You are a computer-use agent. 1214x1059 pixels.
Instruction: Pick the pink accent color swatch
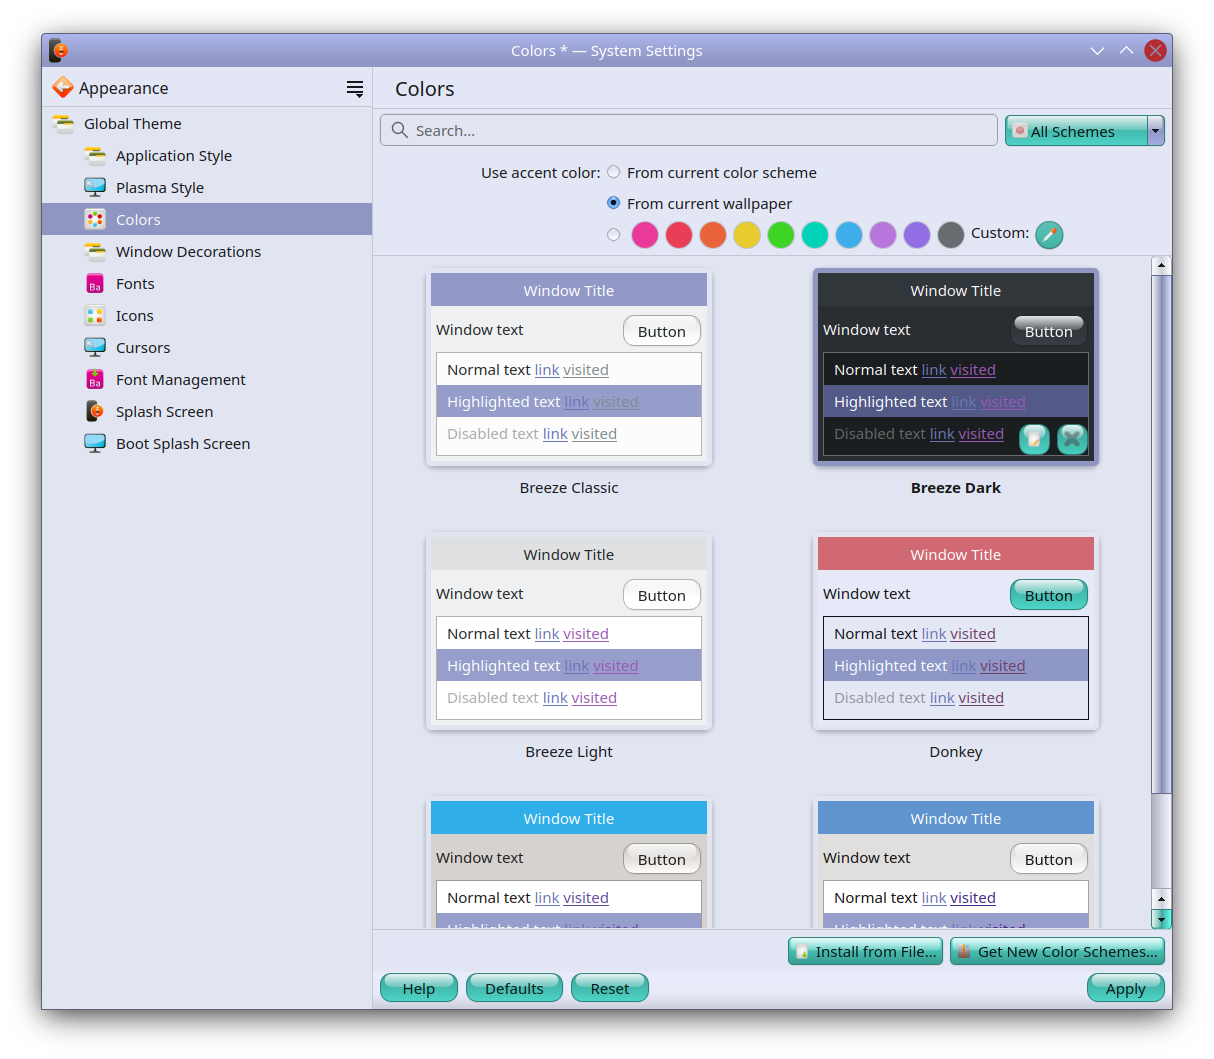[645, 235]
